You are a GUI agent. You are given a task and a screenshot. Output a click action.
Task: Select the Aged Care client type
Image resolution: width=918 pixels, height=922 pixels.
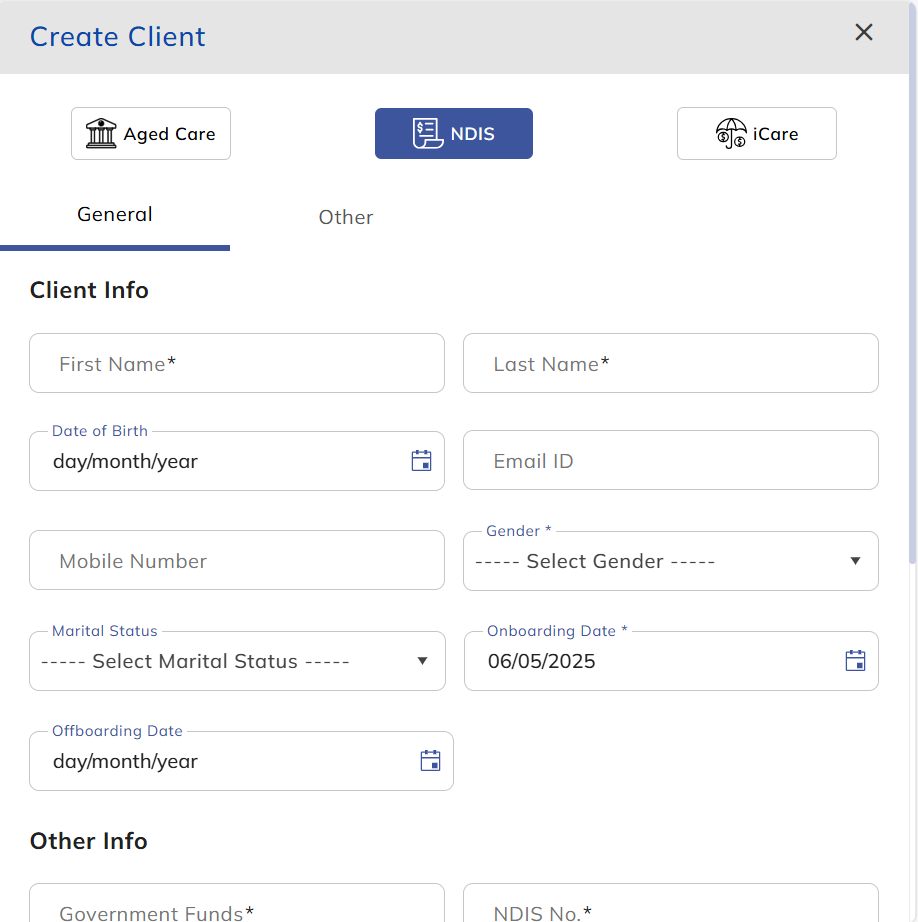(150, 133)
